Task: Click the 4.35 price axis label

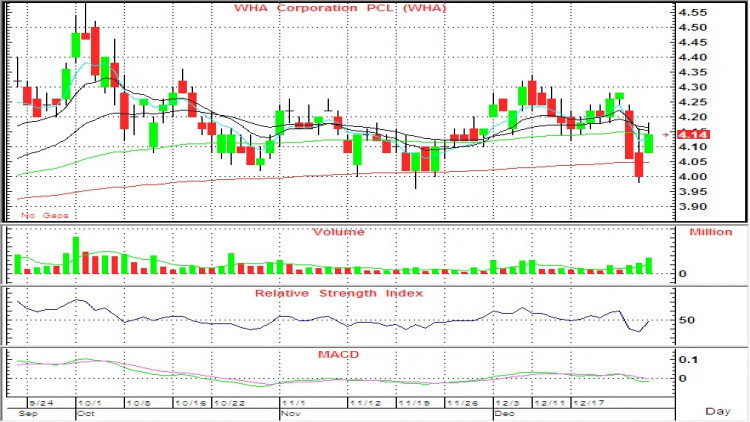Action: (x=693, y=72)
